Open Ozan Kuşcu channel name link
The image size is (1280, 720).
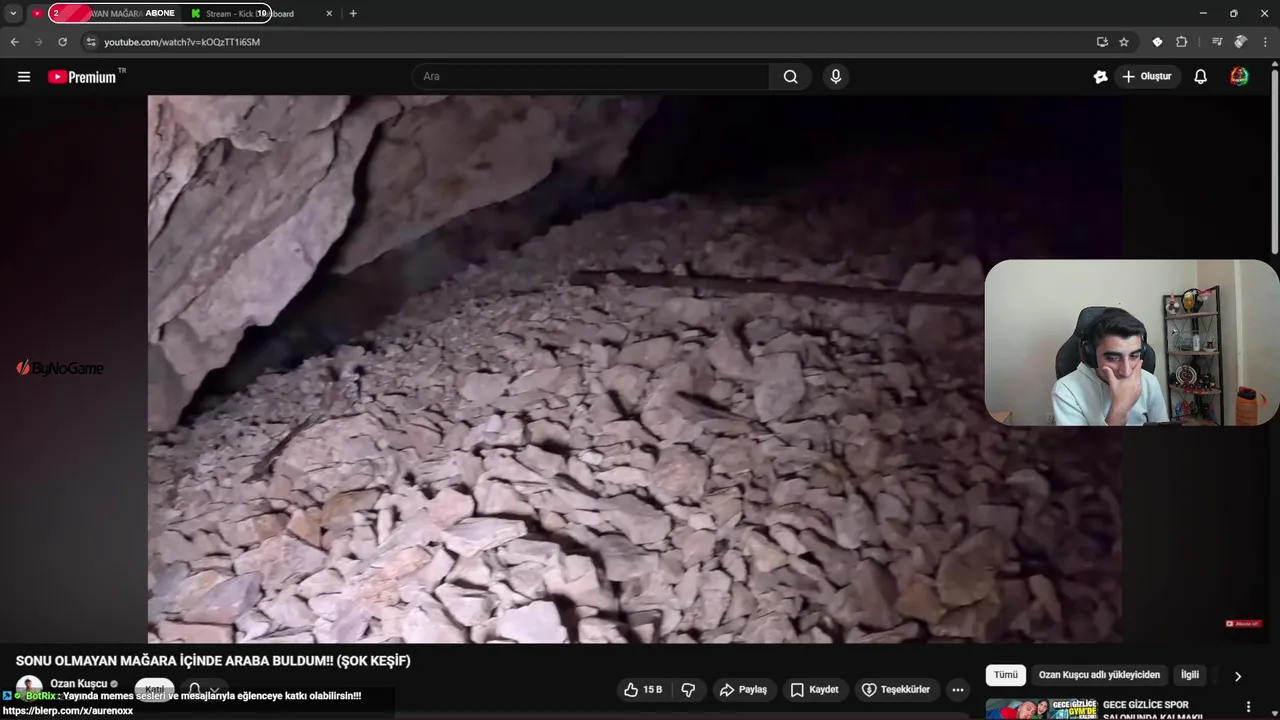click(x=78, y=684)
